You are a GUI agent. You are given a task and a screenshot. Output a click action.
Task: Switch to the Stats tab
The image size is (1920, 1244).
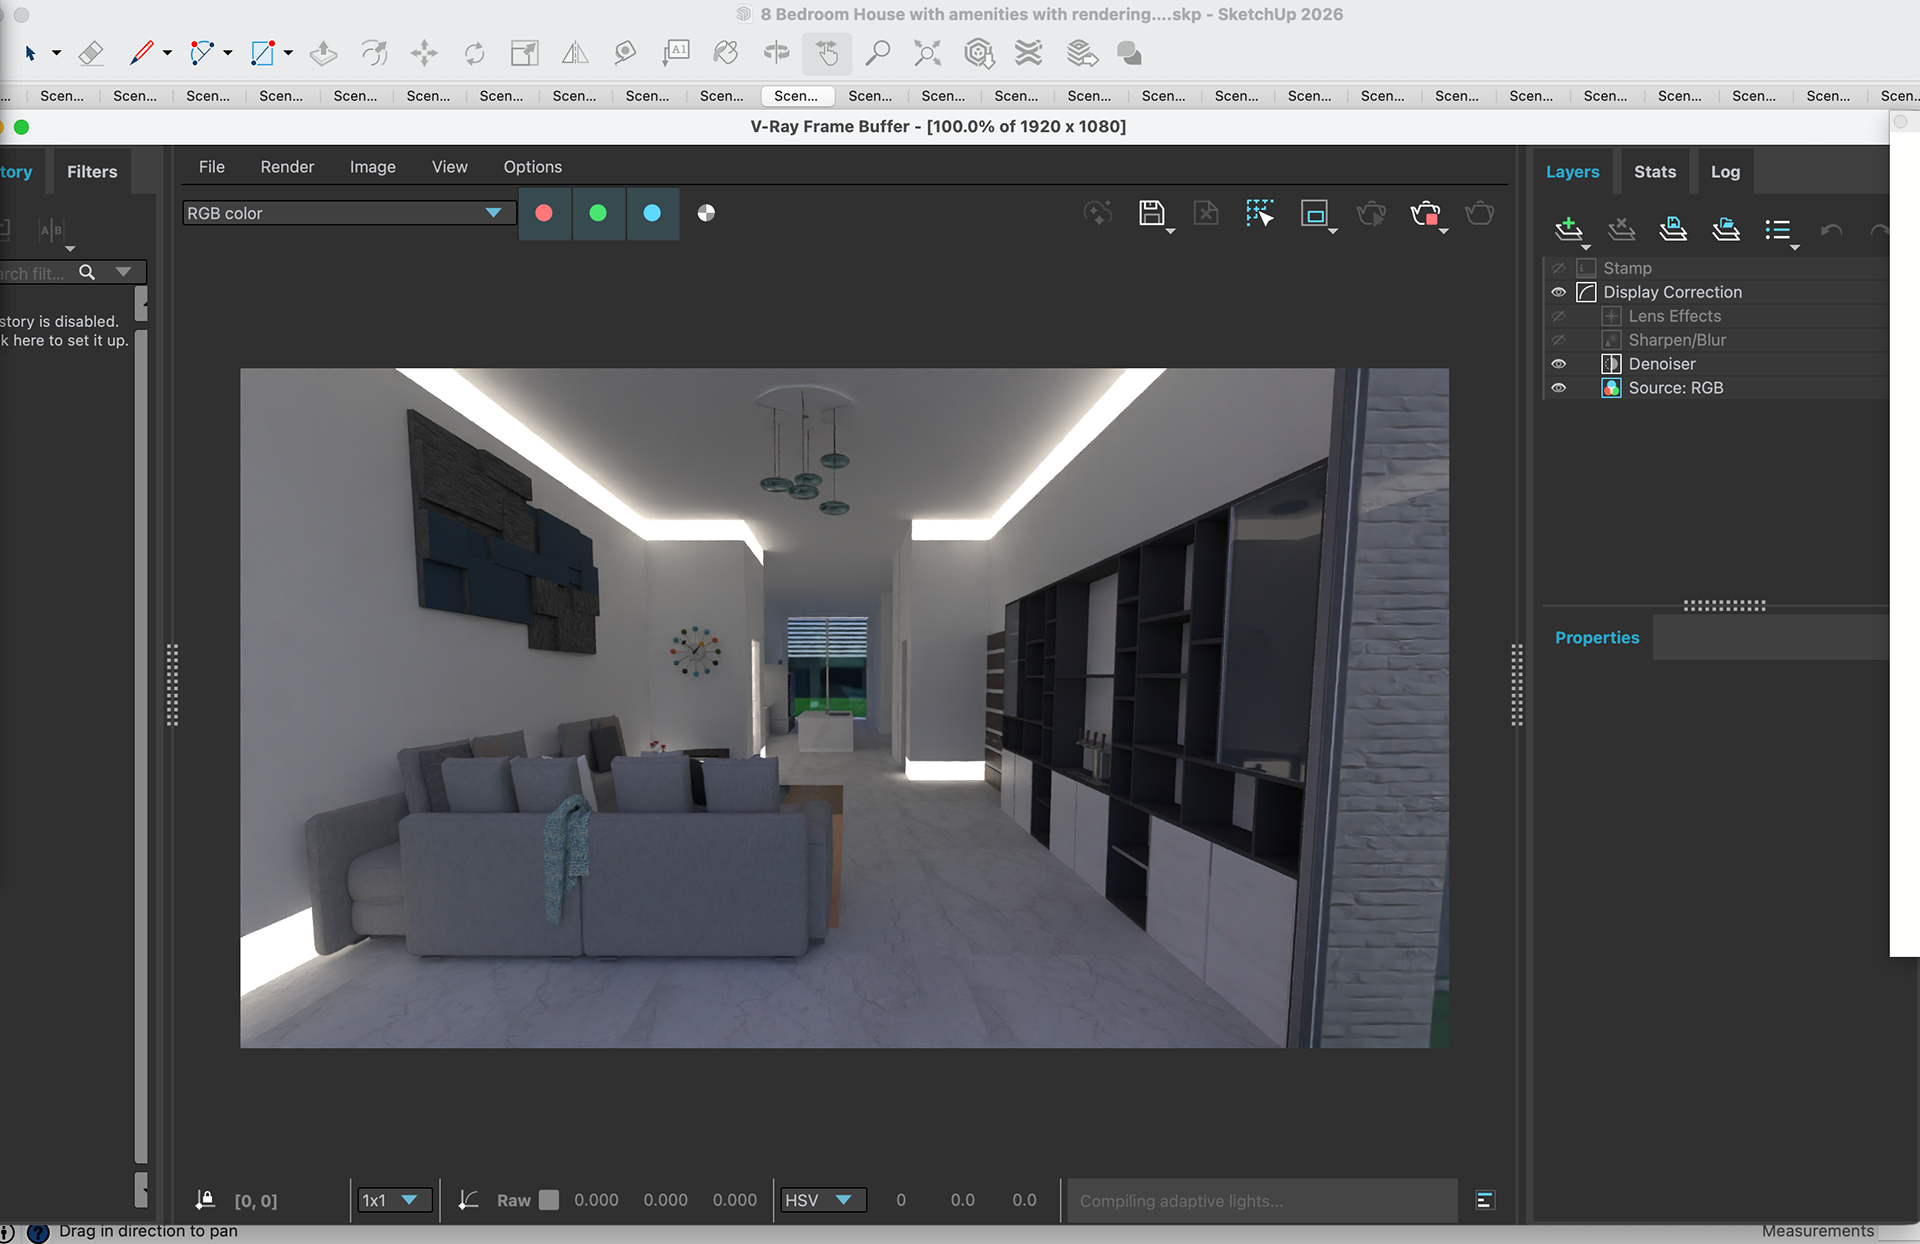pos(1654,172)
